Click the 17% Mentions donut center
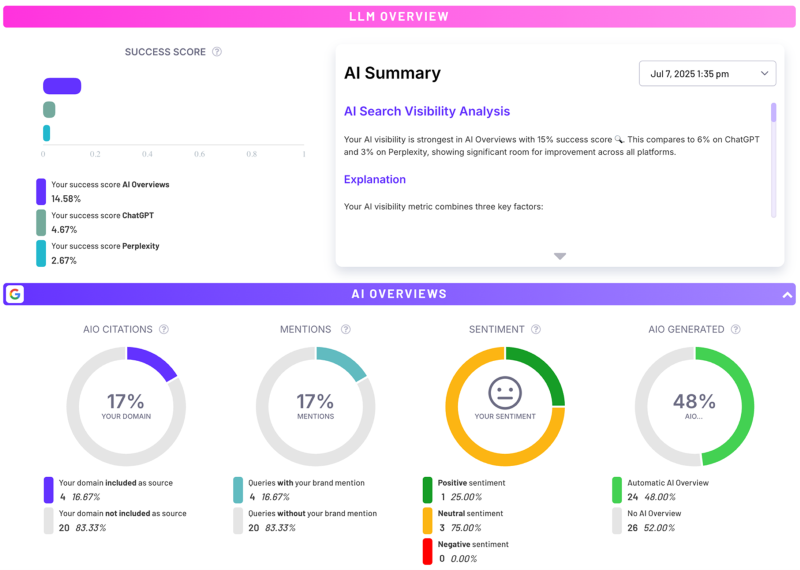The height and width of the screenshot is (570, 800). click(315, 406)
